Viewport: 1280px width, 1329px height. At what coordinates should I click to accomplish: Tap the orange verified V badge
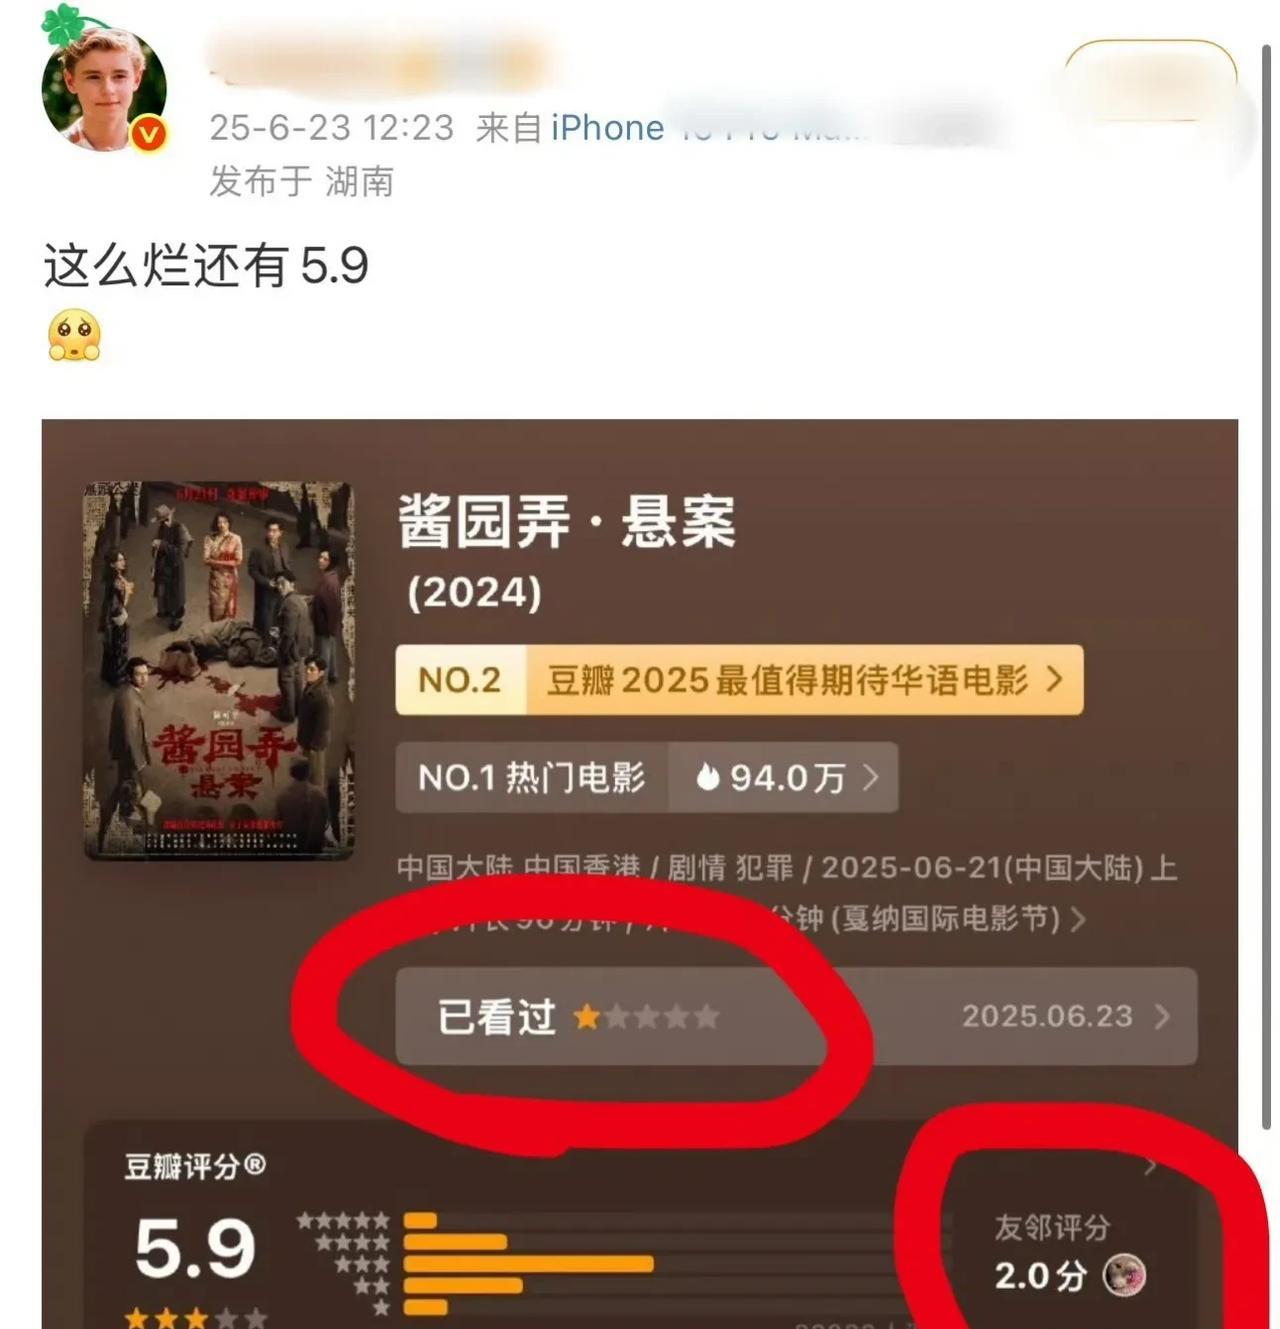tap(150, 134)
